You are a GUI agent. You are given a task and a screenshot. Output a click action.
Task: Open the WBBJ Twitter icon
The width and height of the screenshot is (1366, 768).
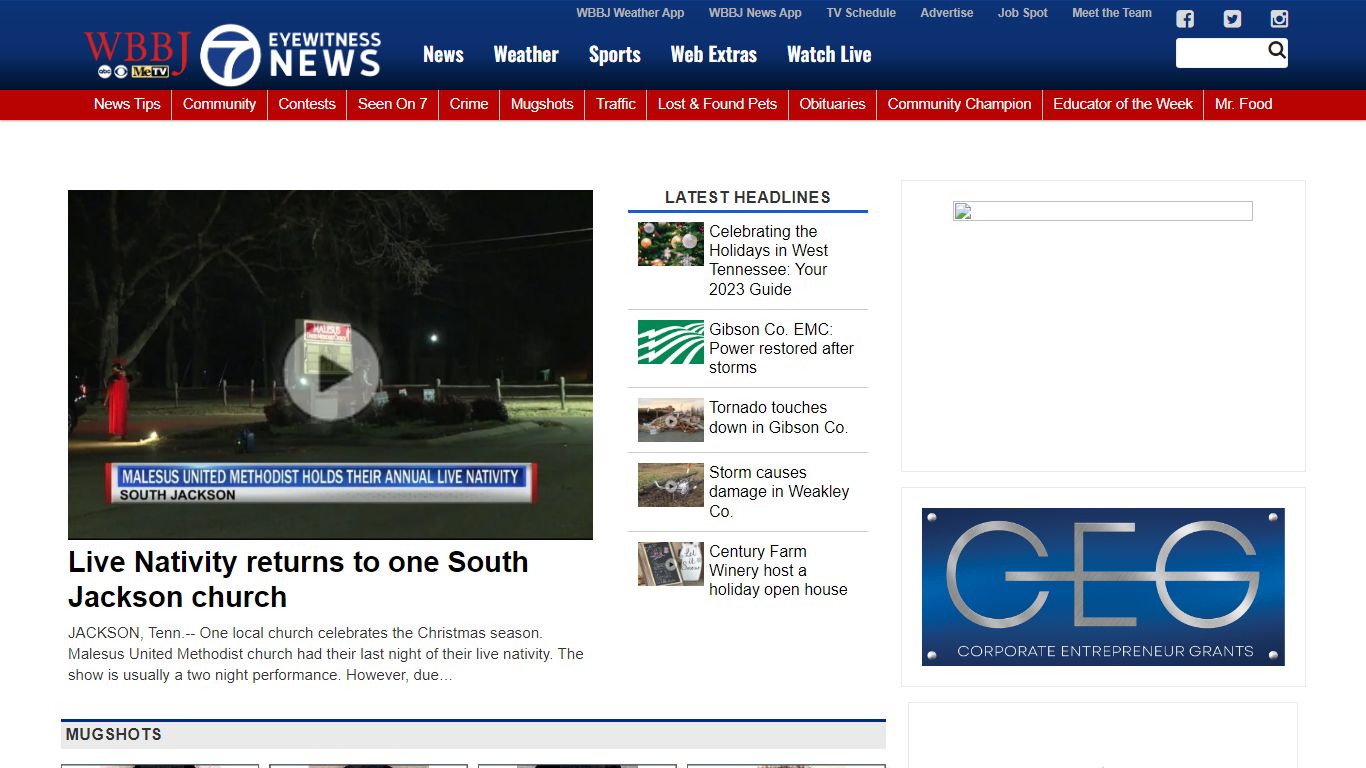(x=1232, y=19)
